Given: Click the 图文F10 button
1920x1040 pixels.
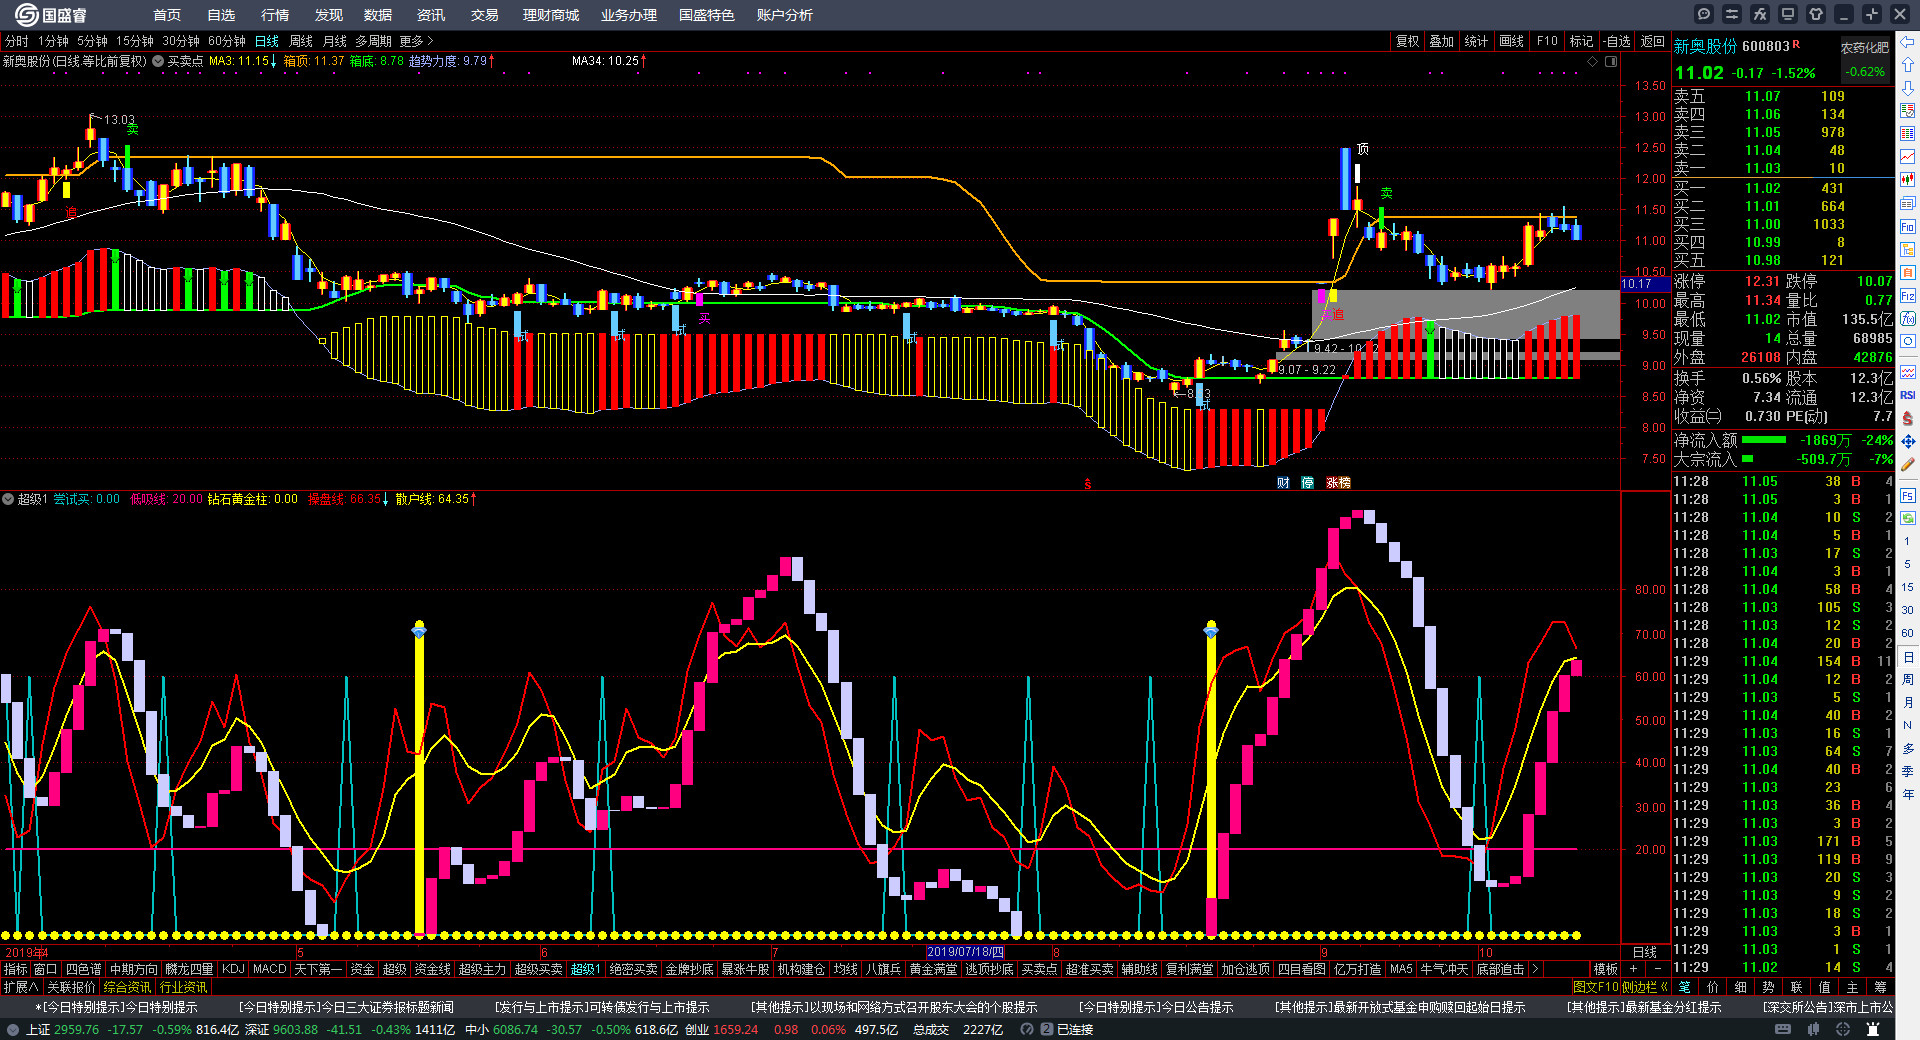Looking at the screenshot, I should pyautogui.click(x=1594, y=987).
